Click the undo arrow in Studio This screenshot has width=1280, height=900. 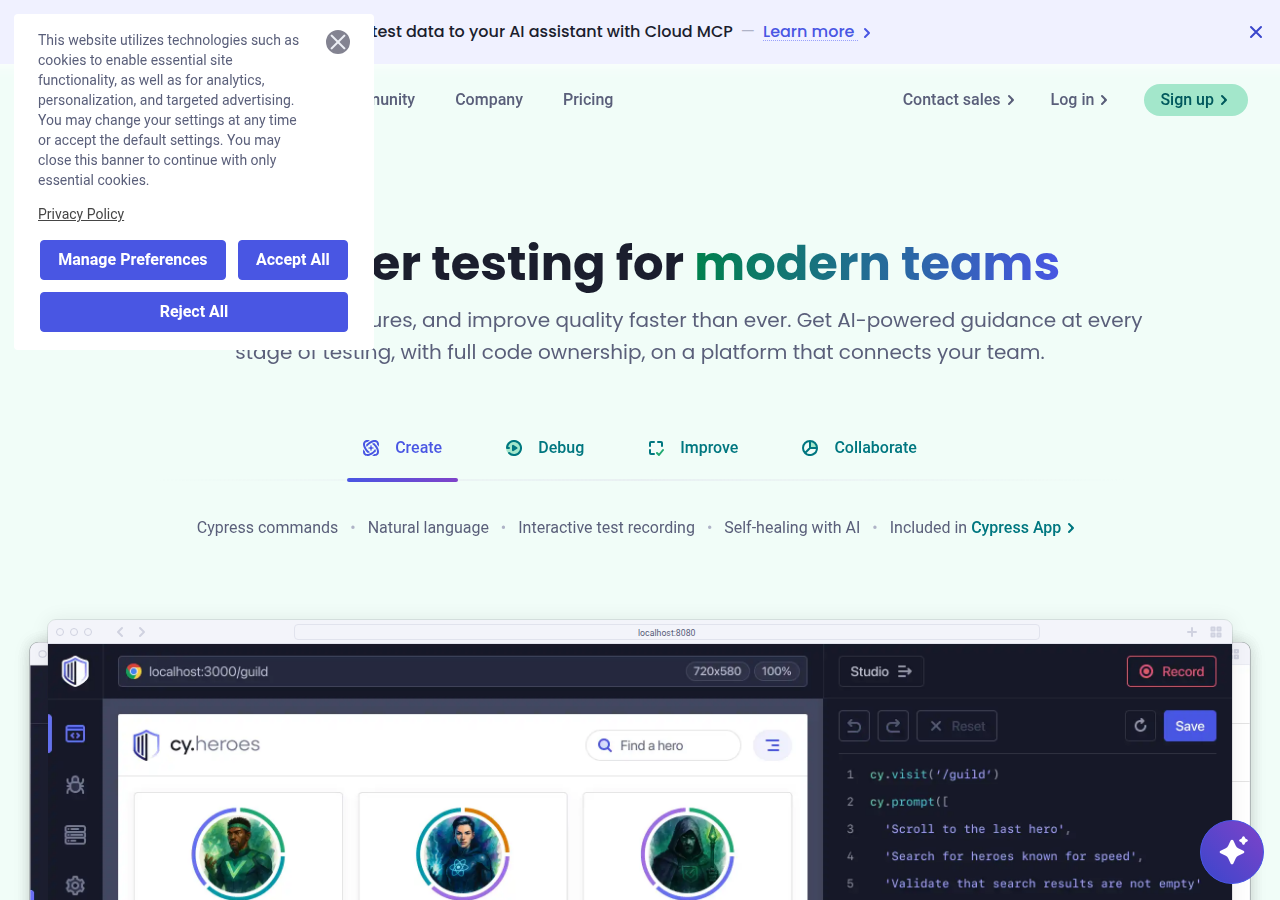pos(854,726)
